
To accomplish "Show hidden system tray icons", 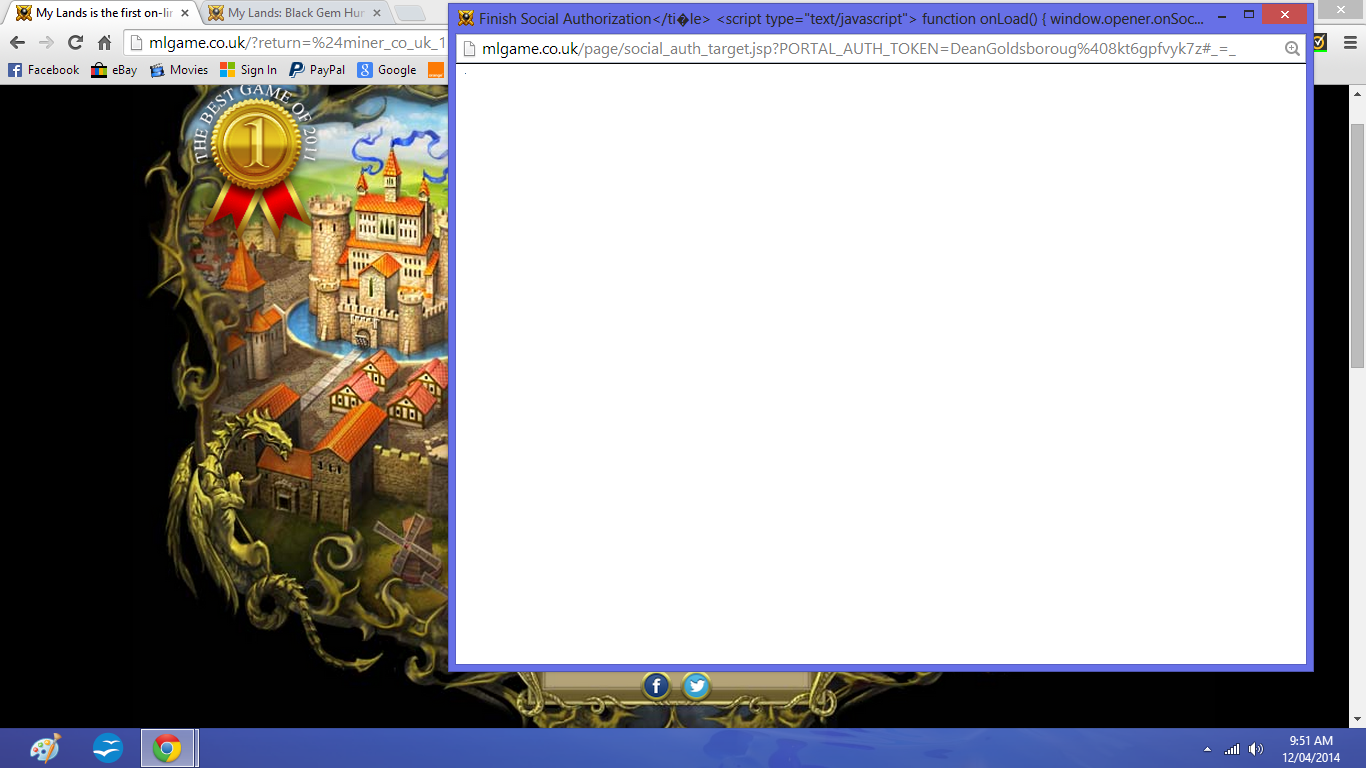I will click(x=1207, y=749).
